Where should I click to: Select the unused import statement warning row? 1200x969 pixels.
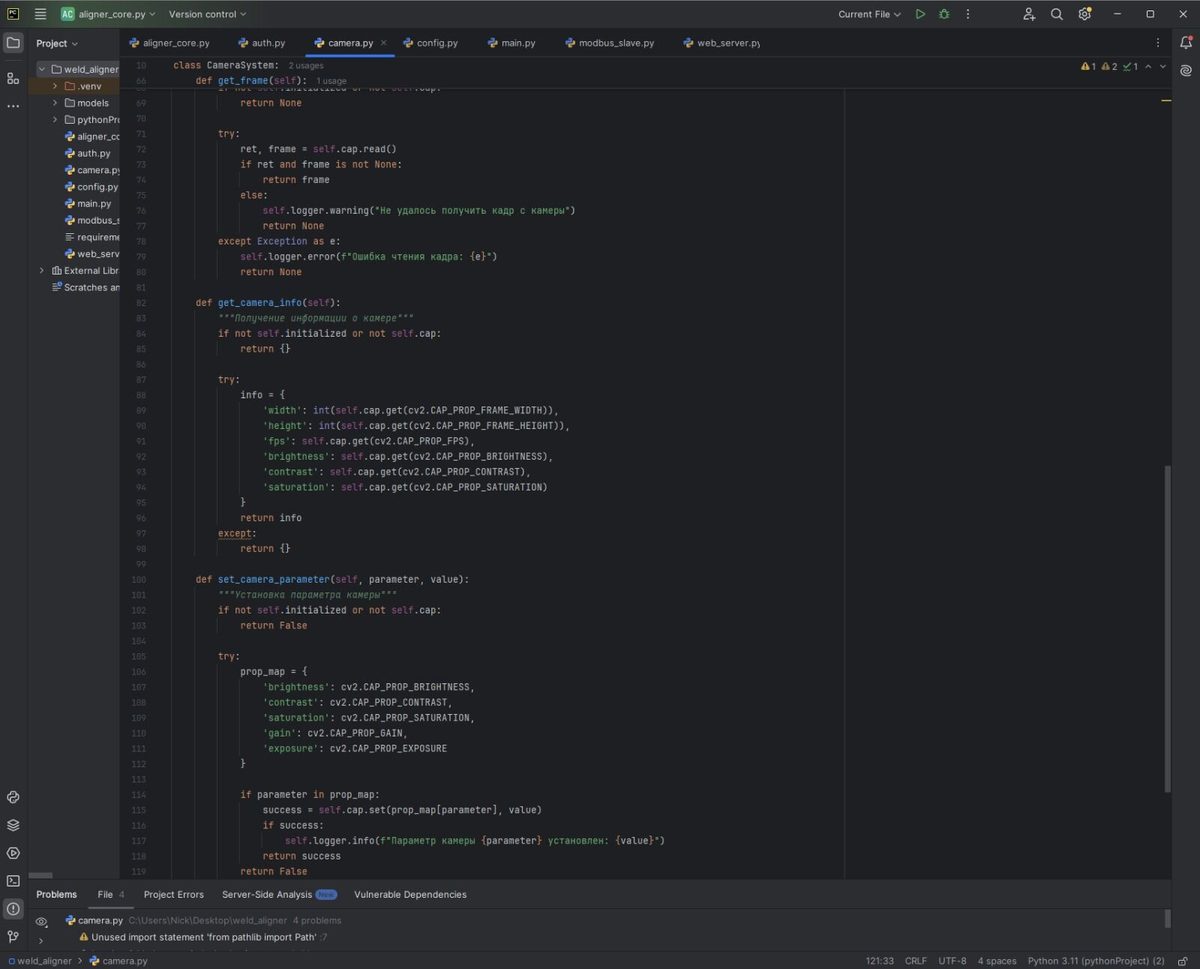tap(203, 938)
